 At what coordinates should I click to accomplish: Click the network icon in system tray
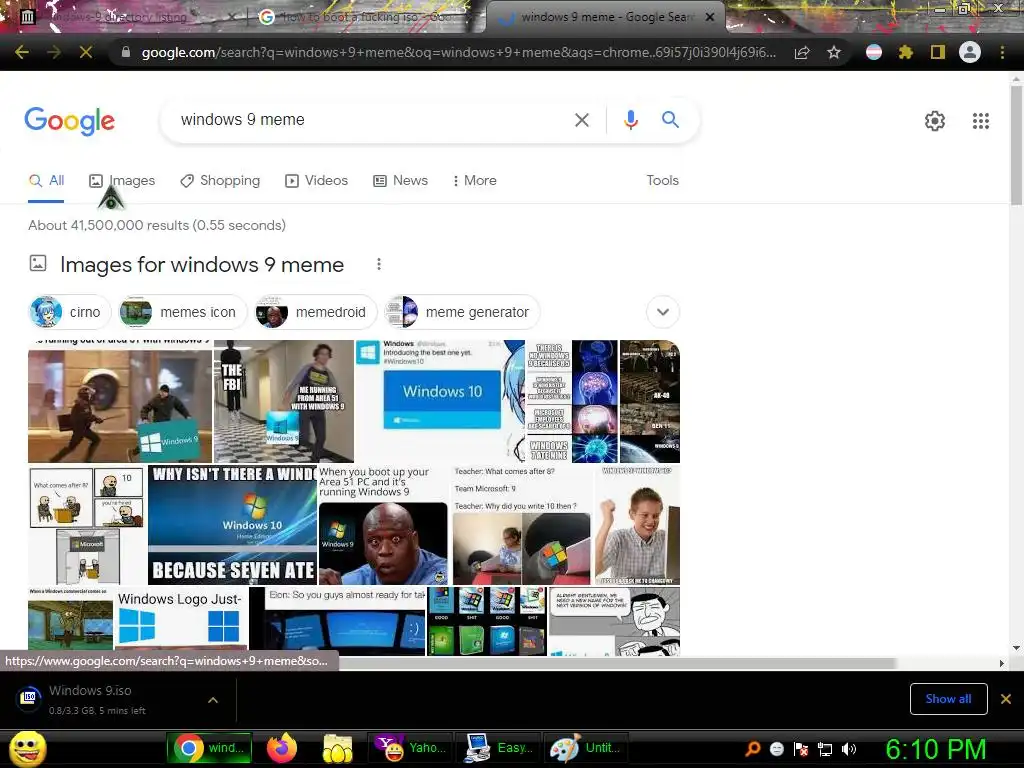(825, 749)
